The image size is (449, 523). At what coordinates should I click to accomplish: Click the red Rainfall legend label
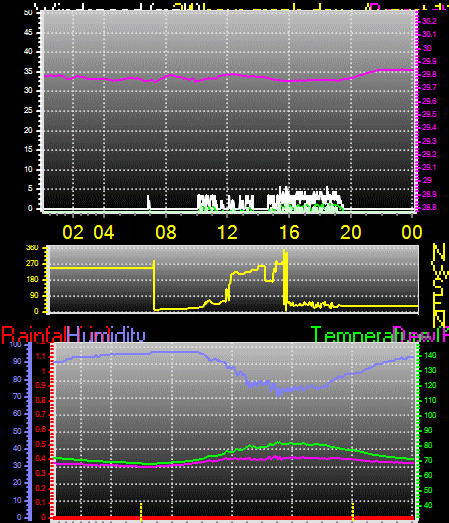point(34,335)
